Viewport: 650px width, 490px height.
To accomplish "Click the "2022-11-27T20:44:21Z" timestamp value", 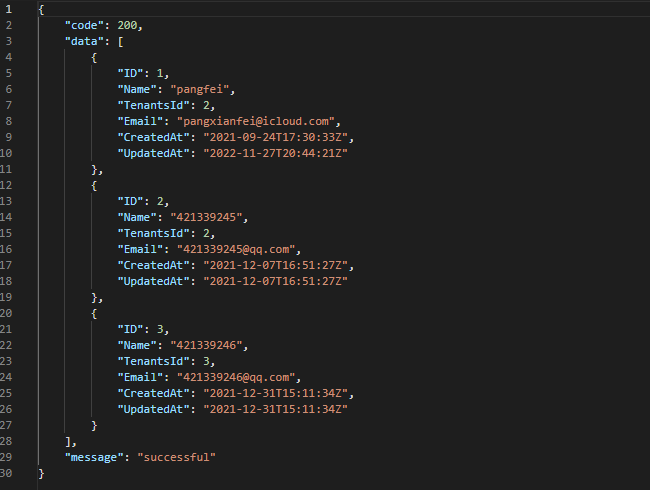I will click(x=275, y=153).
